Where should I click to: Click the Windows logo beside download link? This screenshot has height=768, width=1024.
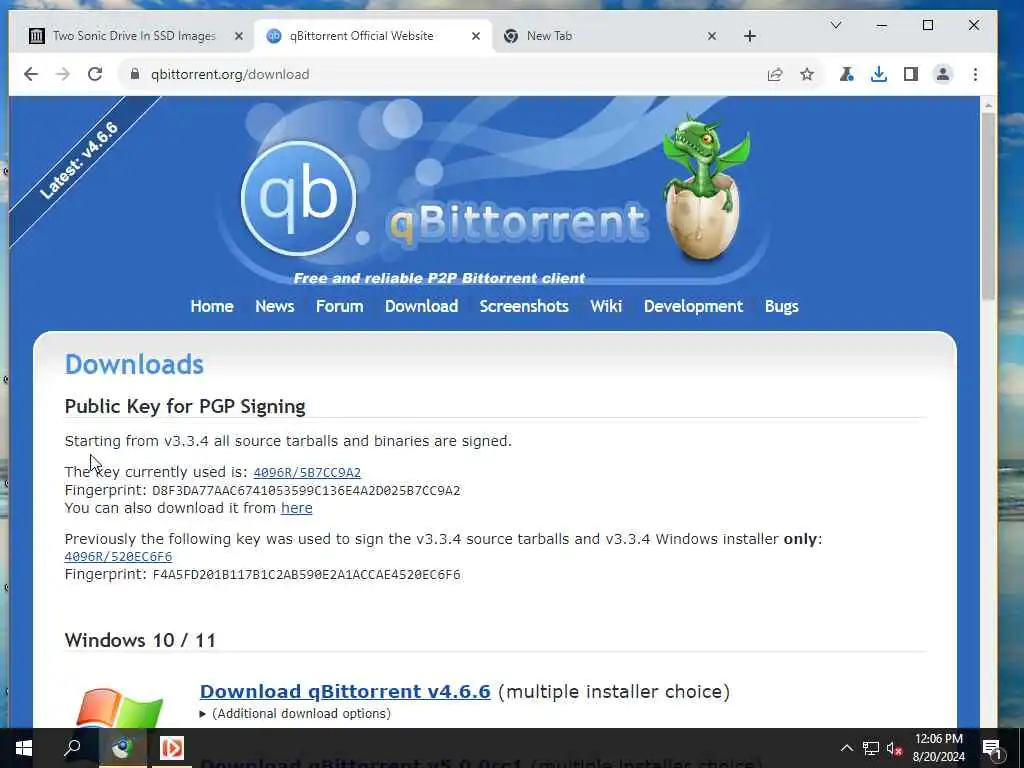click(119, 709)
